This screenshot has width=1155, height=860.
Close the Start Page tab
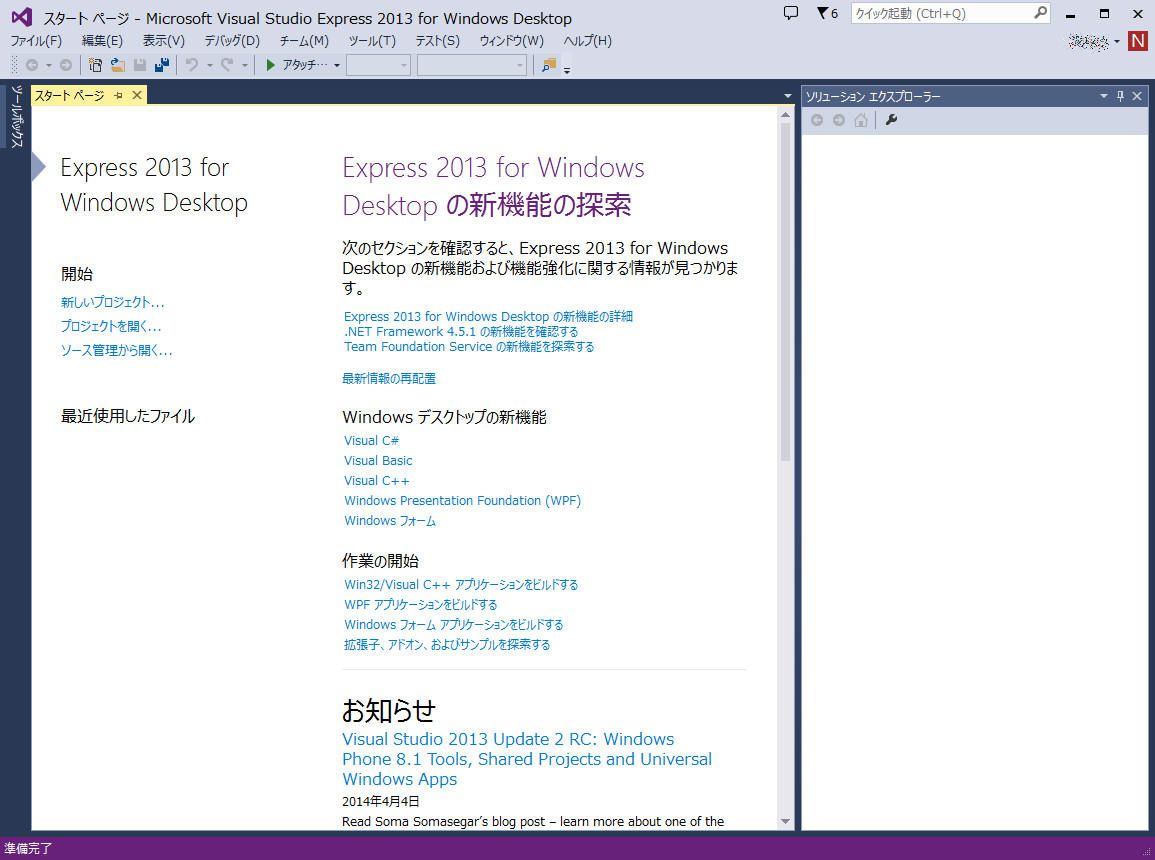136,95
